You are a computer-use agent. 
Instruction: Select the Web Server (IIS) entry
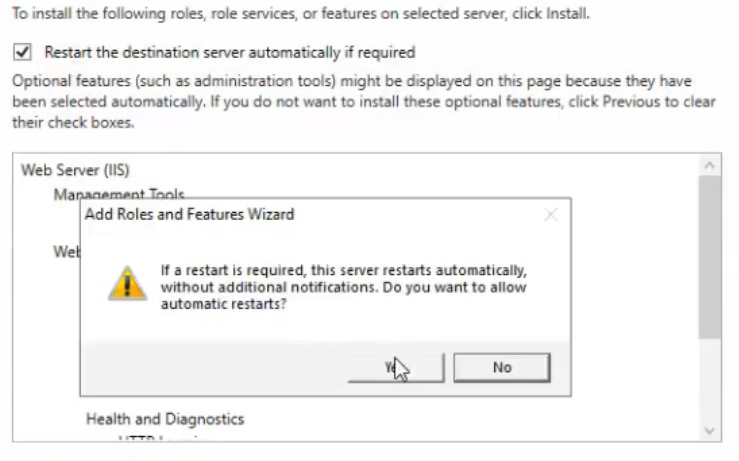pos(75,170)
